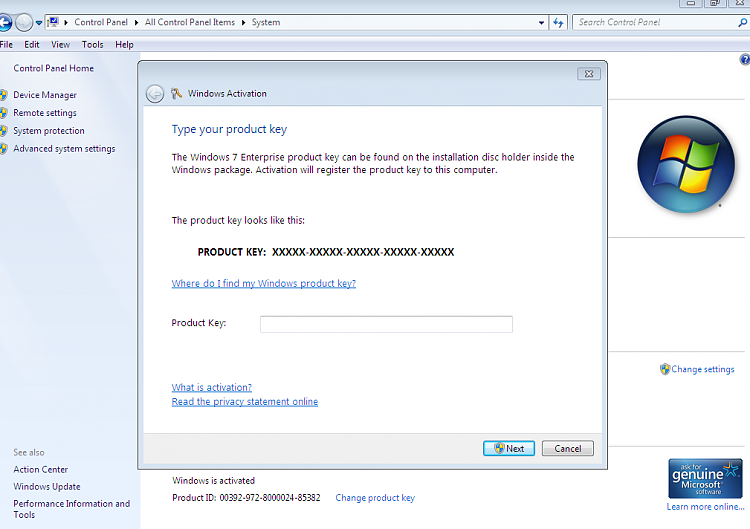Viewport: 750px width, 529px height.
Task: Open the Help menu
Action: 124,44
